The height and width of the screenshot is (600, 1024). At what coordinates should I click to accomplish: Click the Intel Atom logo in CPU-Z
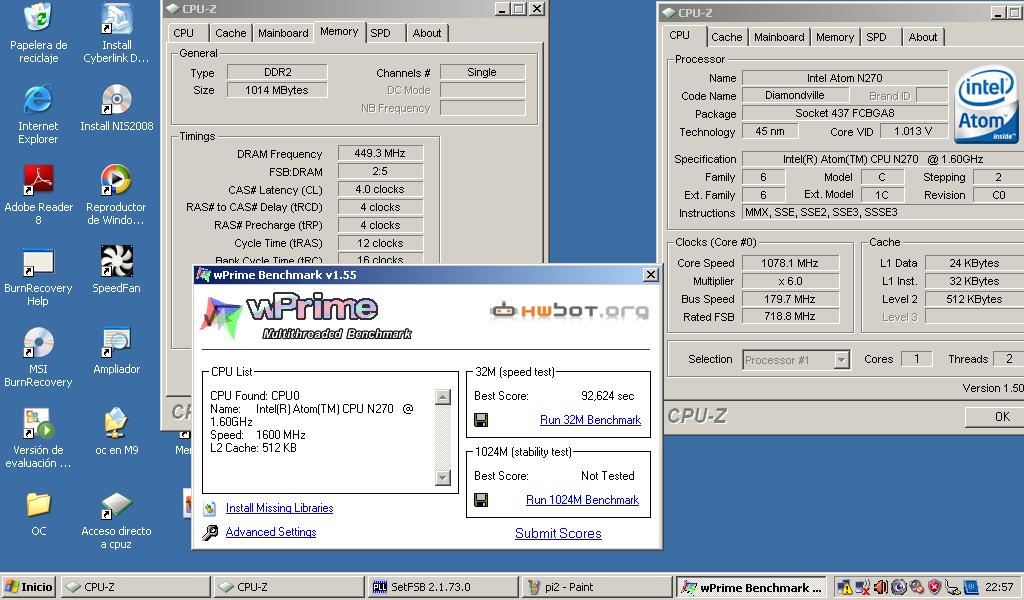pos(985,105)
